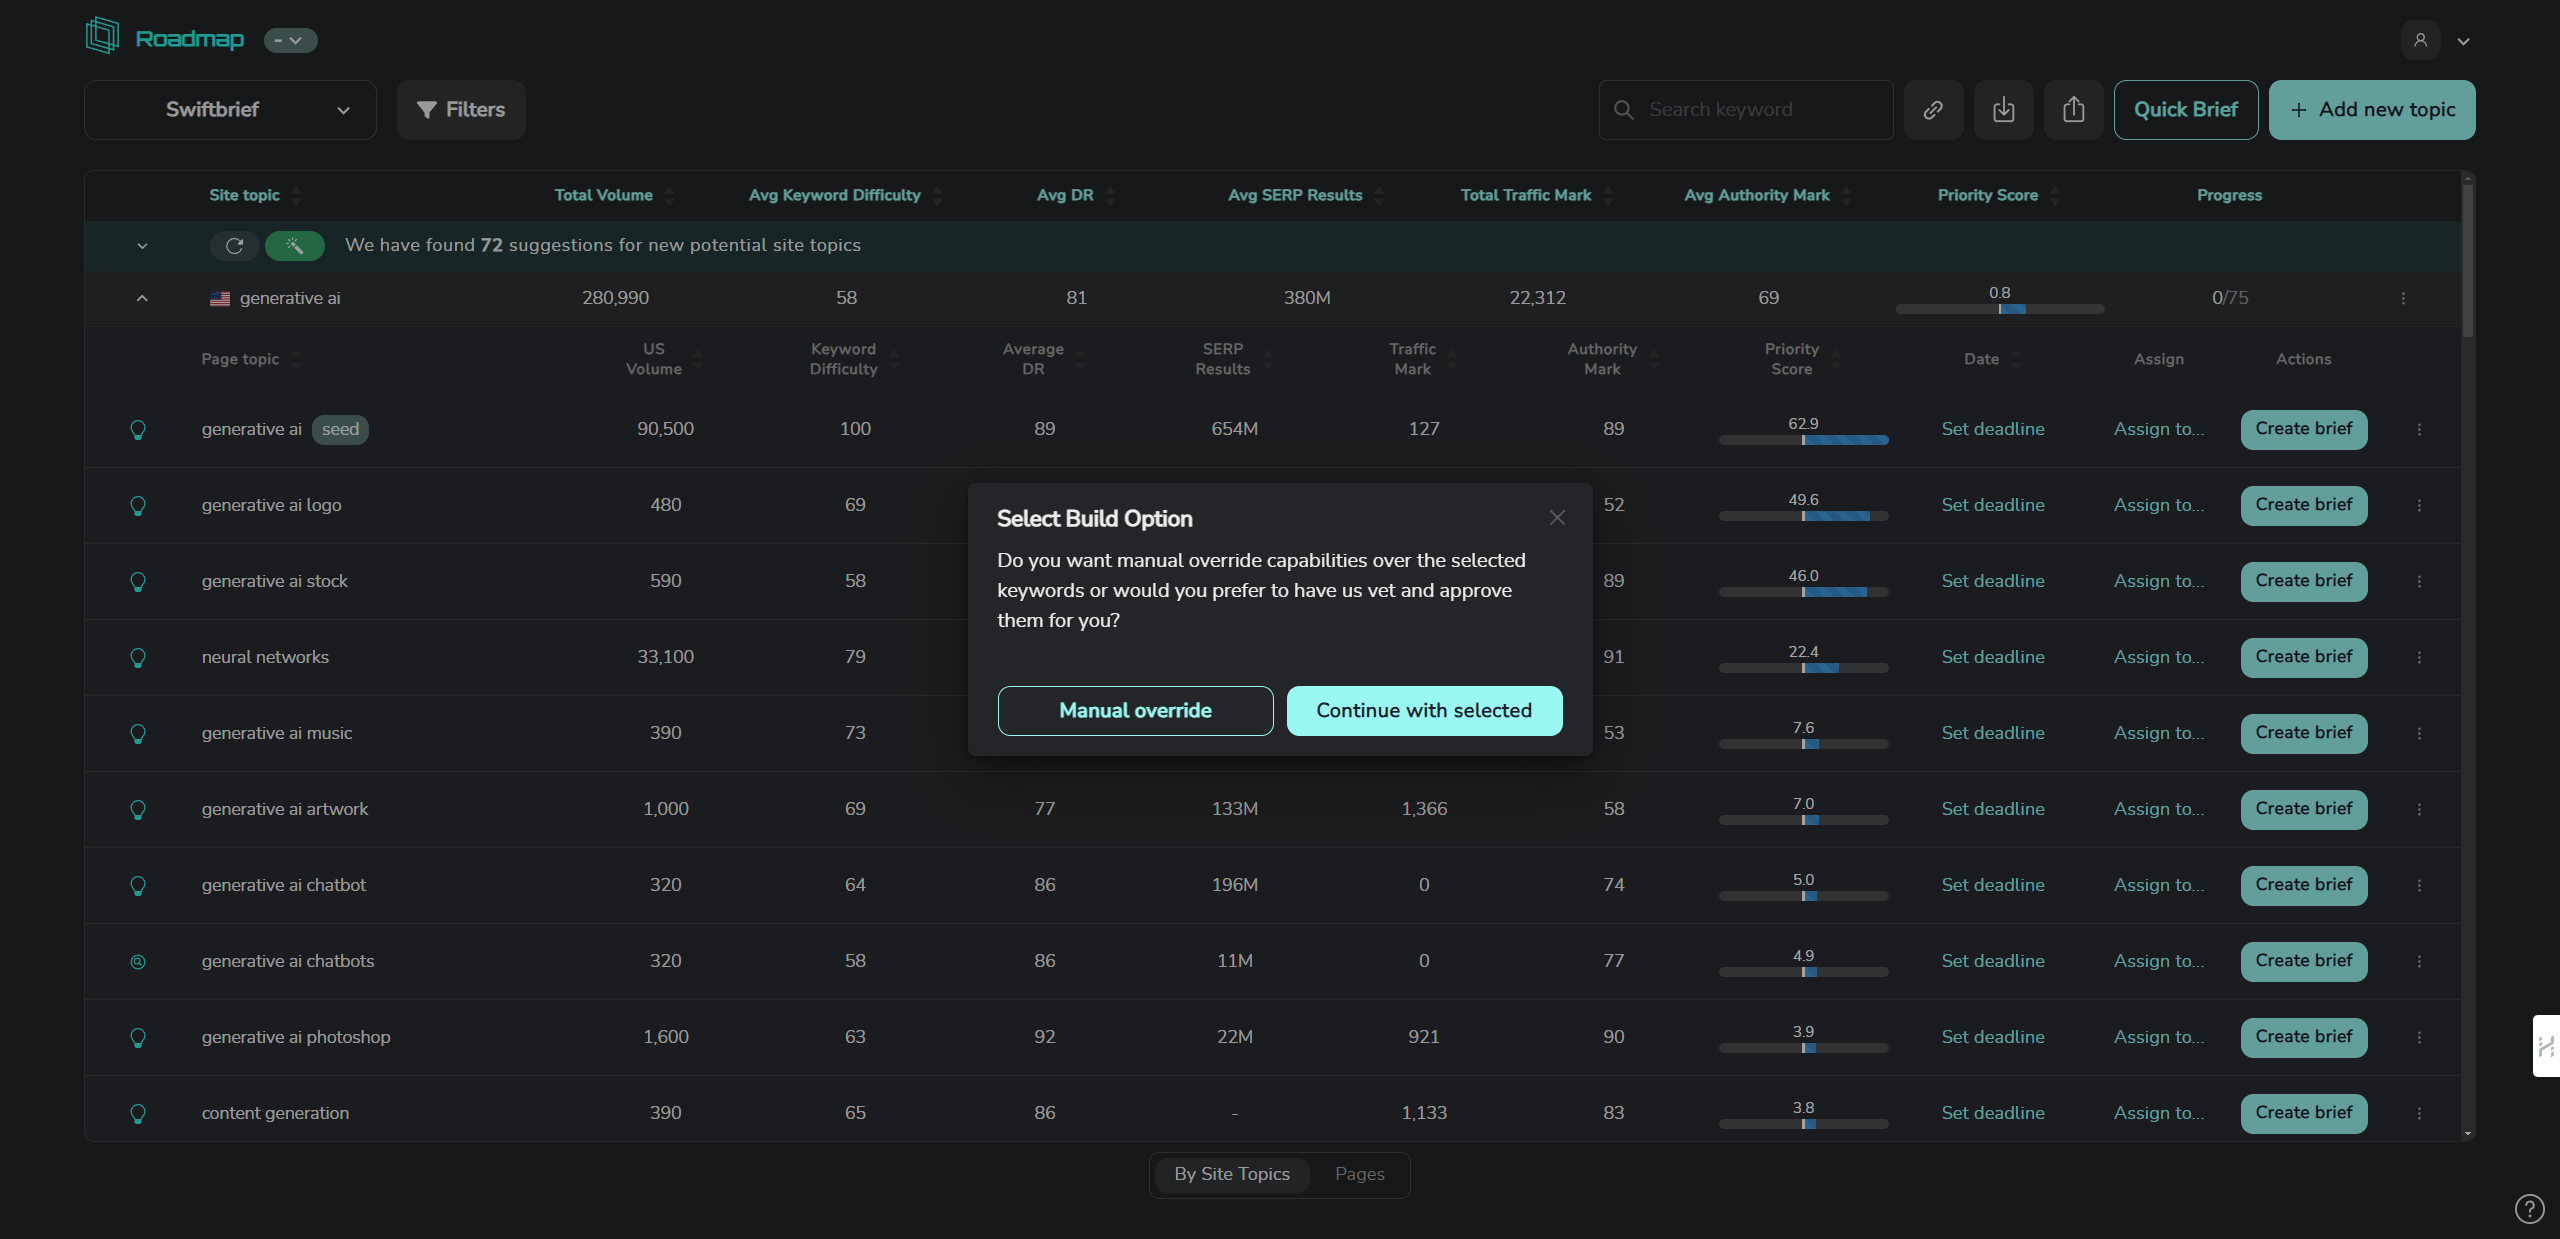Image resolution: width=2560 pixels, height=1239 pixels.
Task: Click Add new topic button
Action: point(2372,110)
